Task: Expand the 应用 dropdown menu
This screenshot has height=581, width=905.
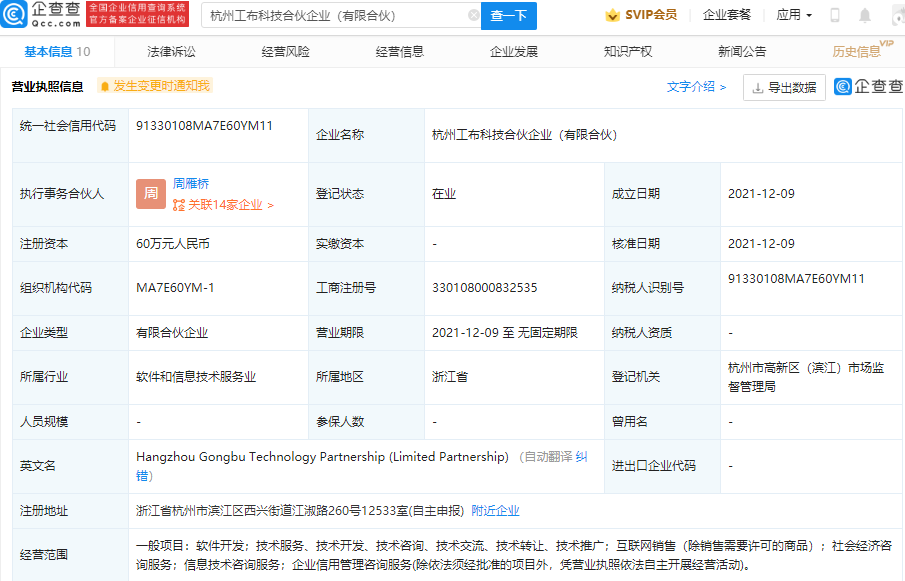Action: click(x=794, y=16)
